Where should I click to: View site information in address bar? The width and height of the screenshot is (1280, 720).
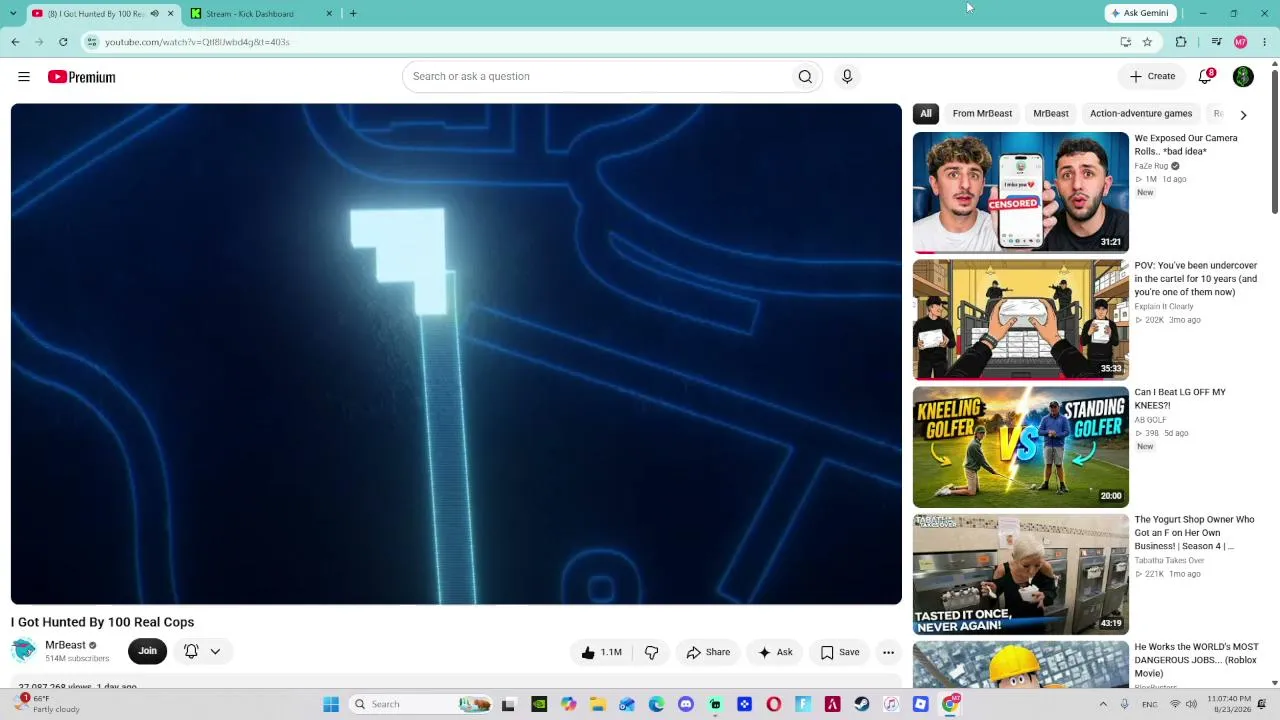click(92, 42)
